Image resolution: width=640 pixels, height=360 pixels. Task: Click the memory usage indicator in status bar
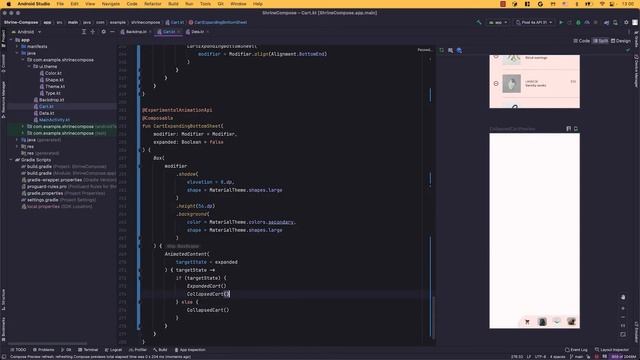623,357
